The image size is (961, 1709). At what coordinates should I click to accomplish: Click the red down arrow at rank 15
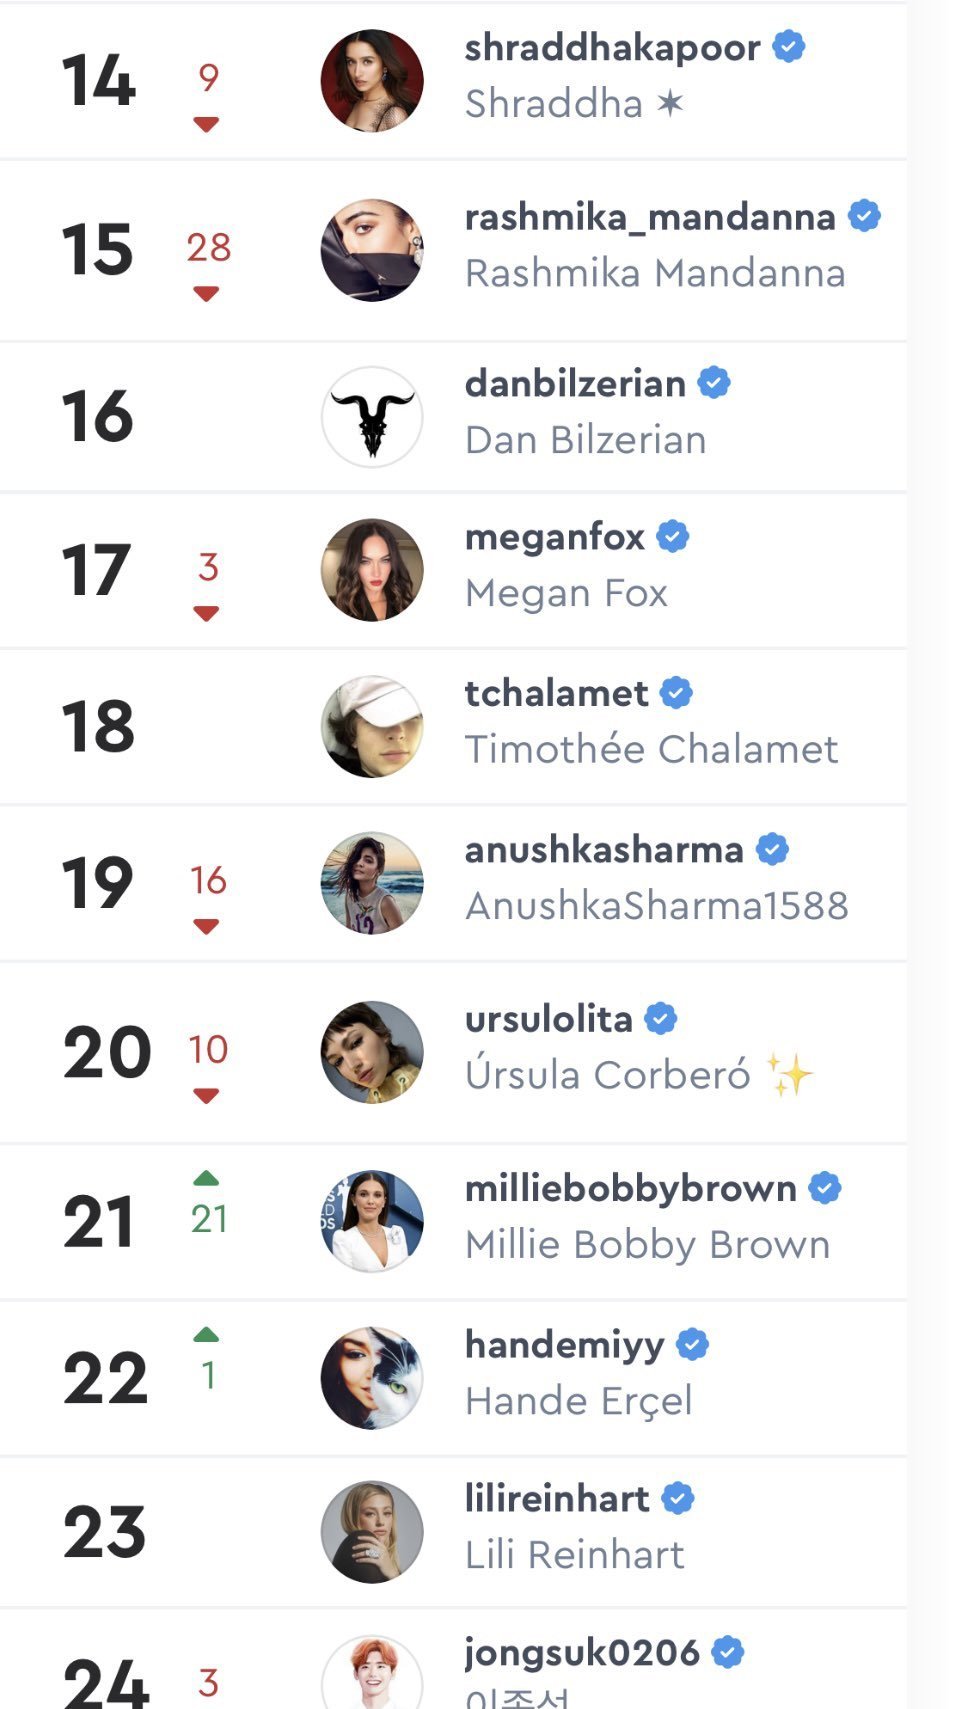(206, 294)
